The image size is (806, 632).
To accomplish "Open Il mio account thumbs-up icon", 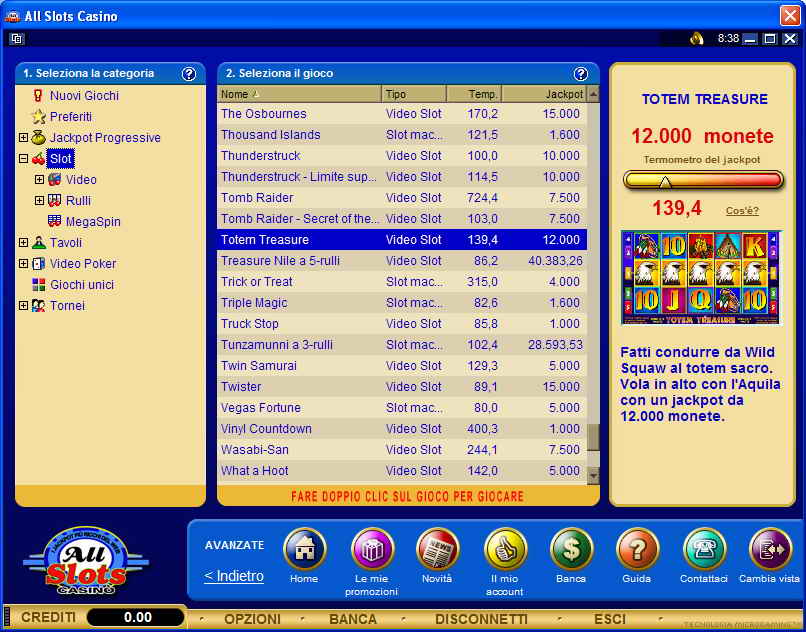I will [505, 549].
